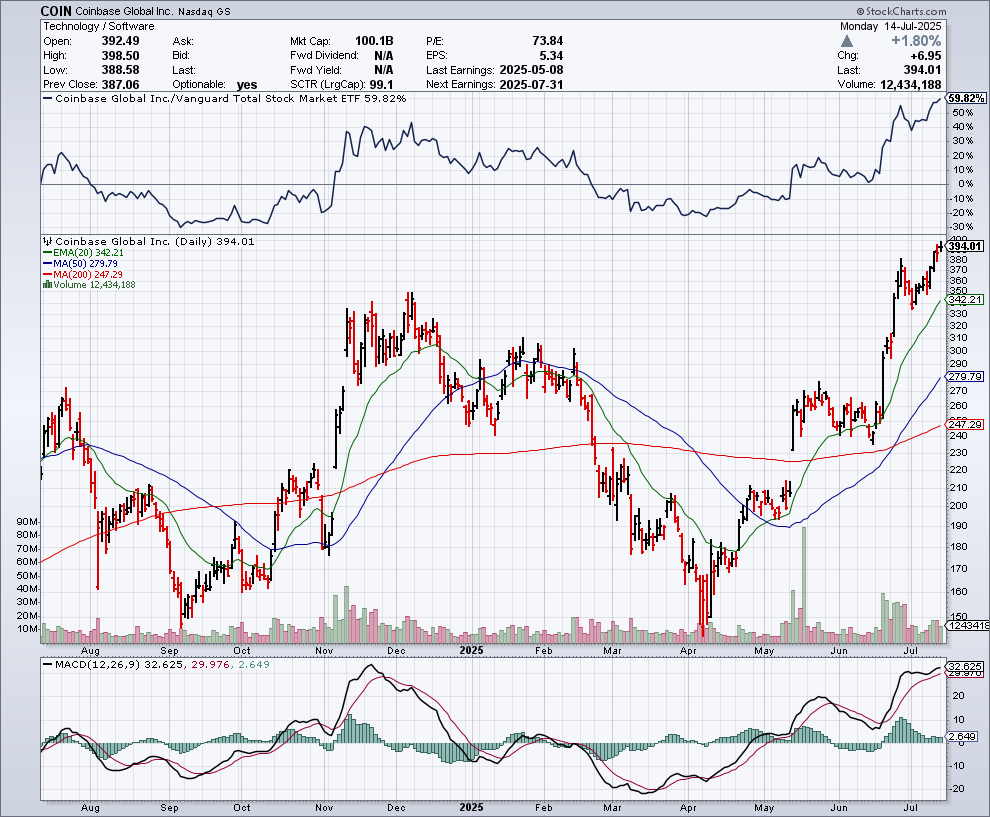Select the Mkt Cap value '100.1B'
The height and width of the screenshot is (817, 990).
click(x=374, y=40)
